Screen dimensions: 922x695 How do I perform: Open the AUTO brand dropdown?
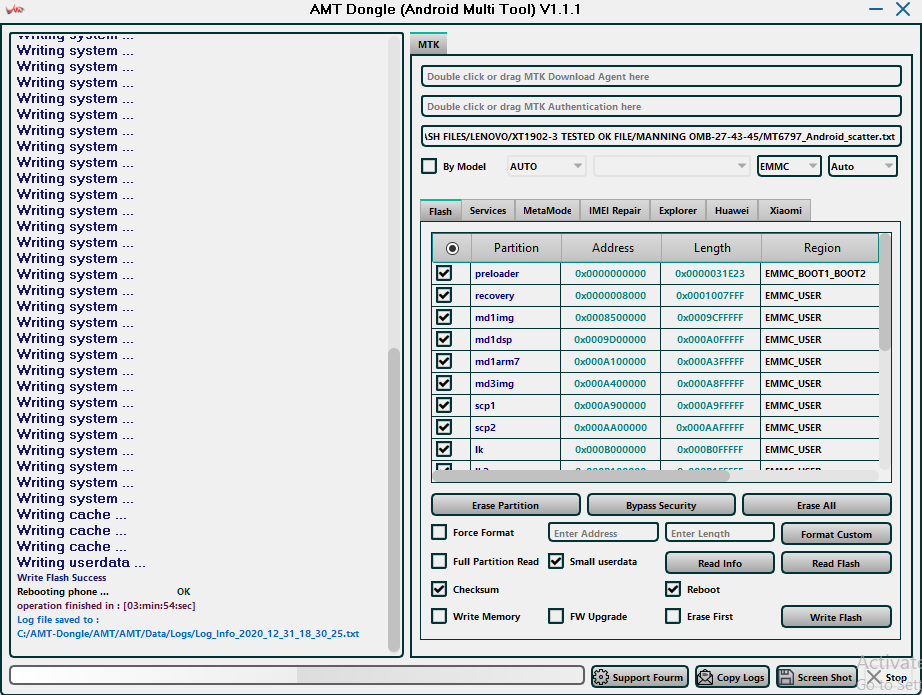[x=546, y=166]
